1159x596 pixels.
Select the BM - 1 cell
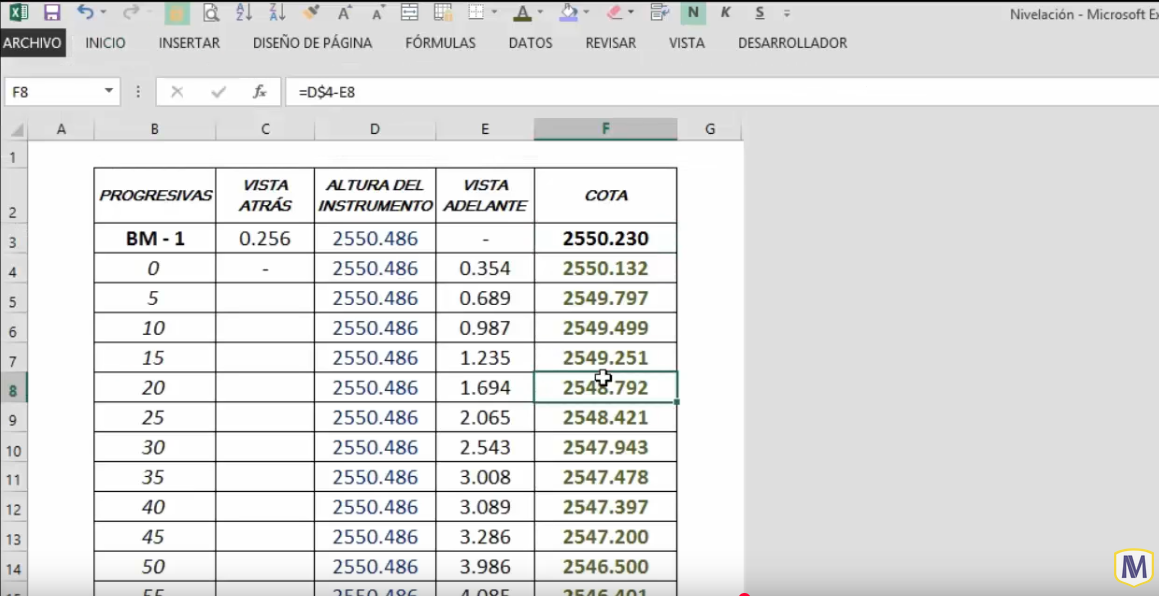154,239
